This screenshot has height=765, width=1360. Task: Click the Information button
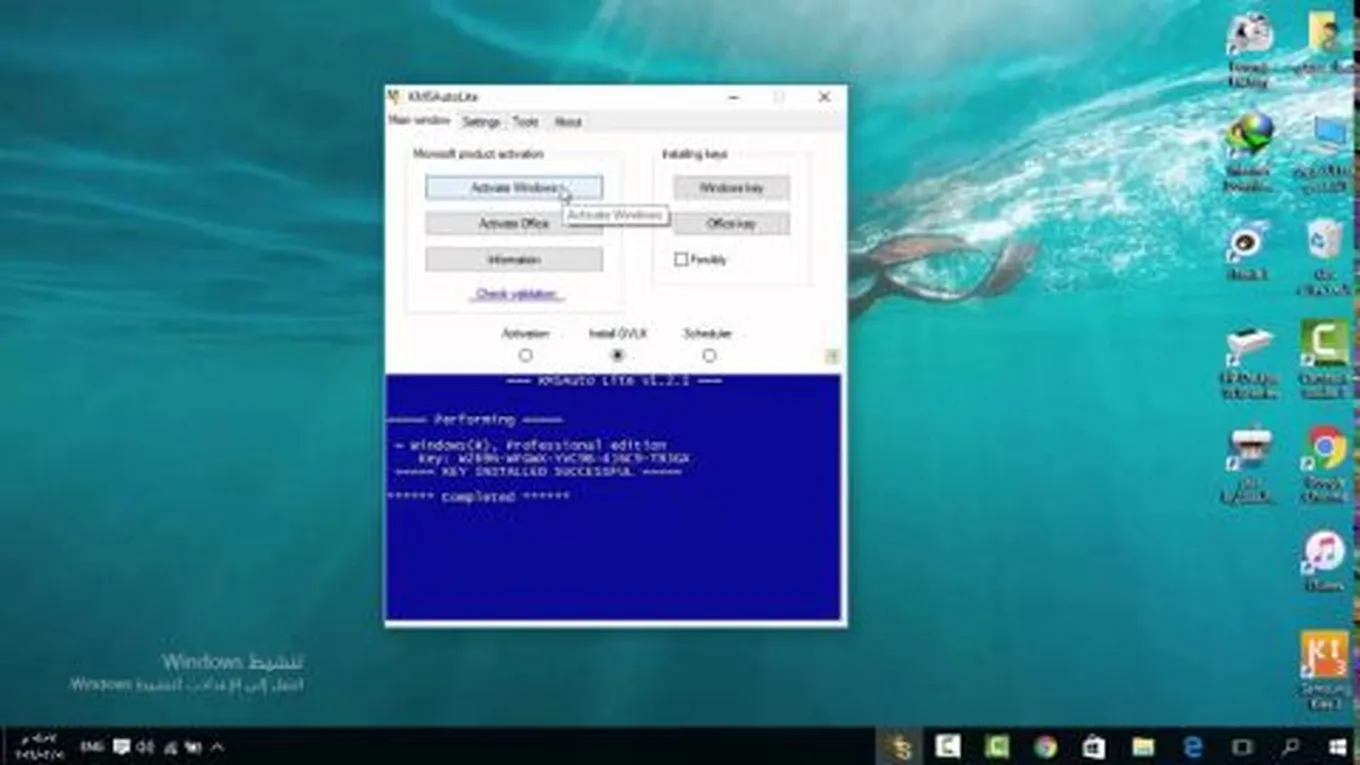click(x=514, y=260)
